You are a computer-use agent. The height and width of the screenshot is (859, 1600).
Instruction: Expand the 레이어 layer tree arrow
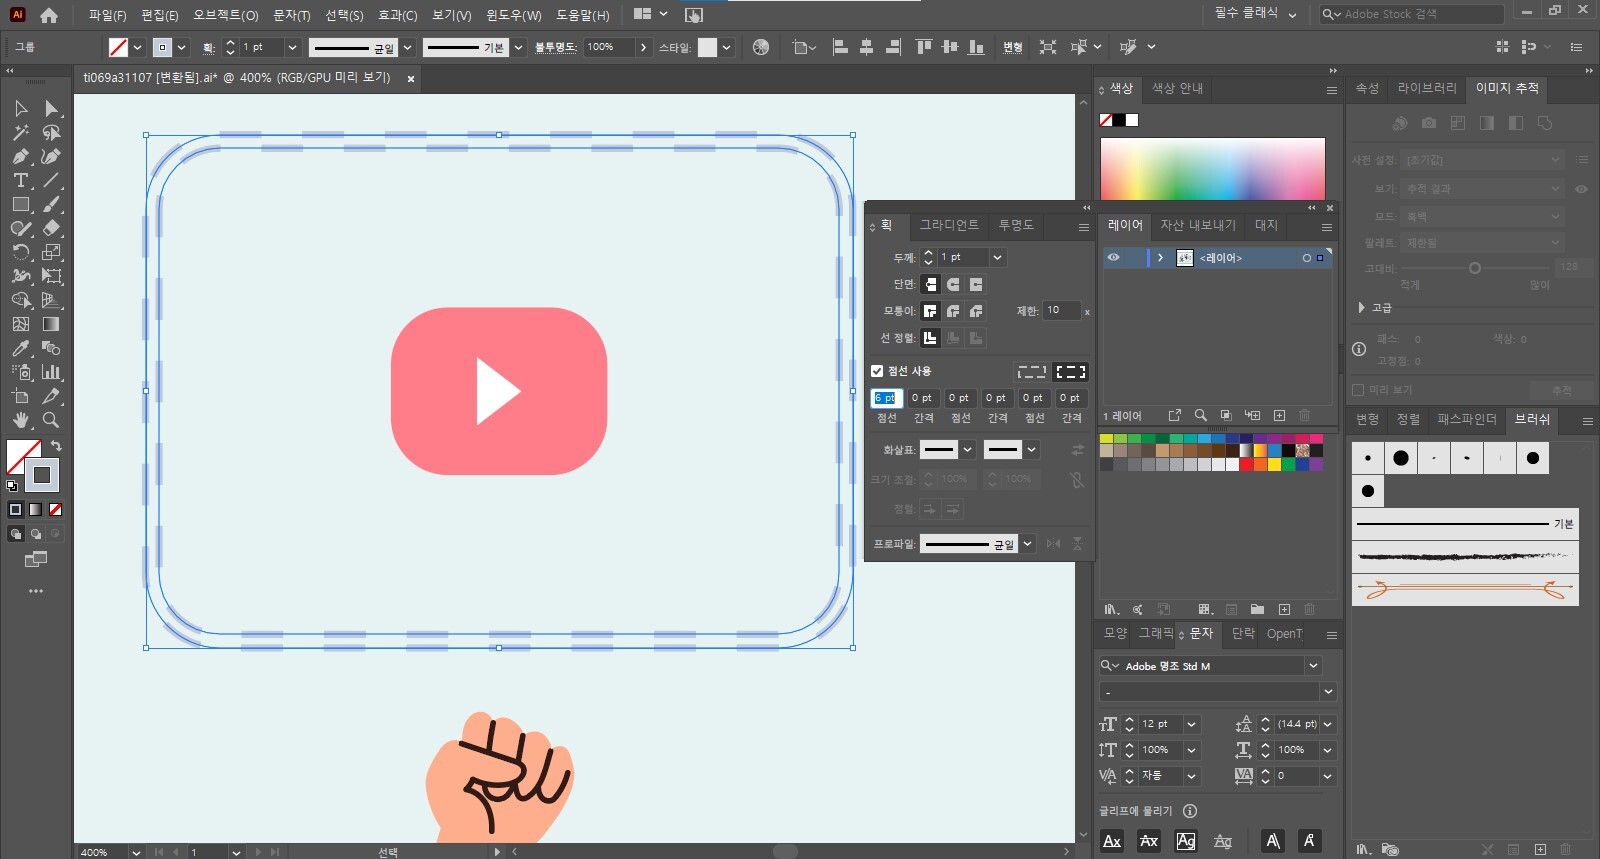(x=1160, y=258)
